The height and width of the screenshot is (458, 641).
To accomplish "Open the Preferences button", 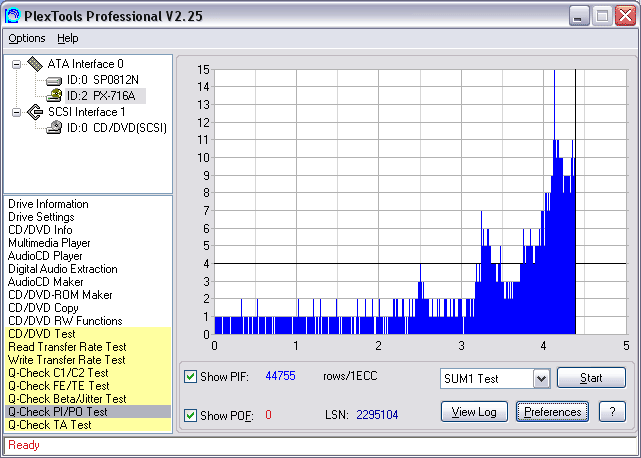I will tap(552, 412).
